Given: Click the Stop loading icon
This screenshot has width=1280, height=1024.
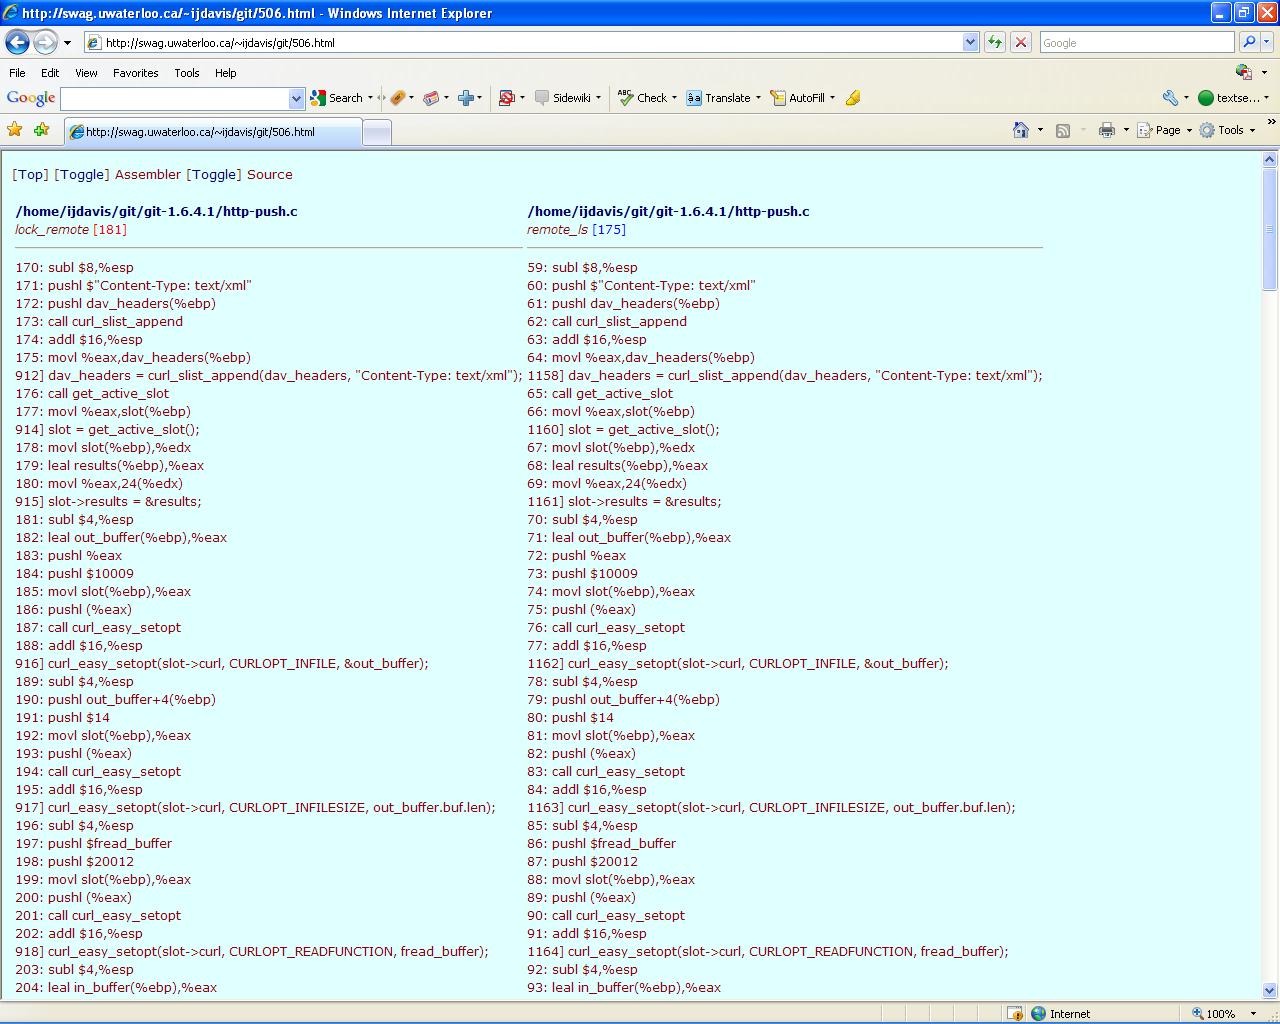Looking at the screenshot, I should pyautogui.click(x=1021, y=42).
